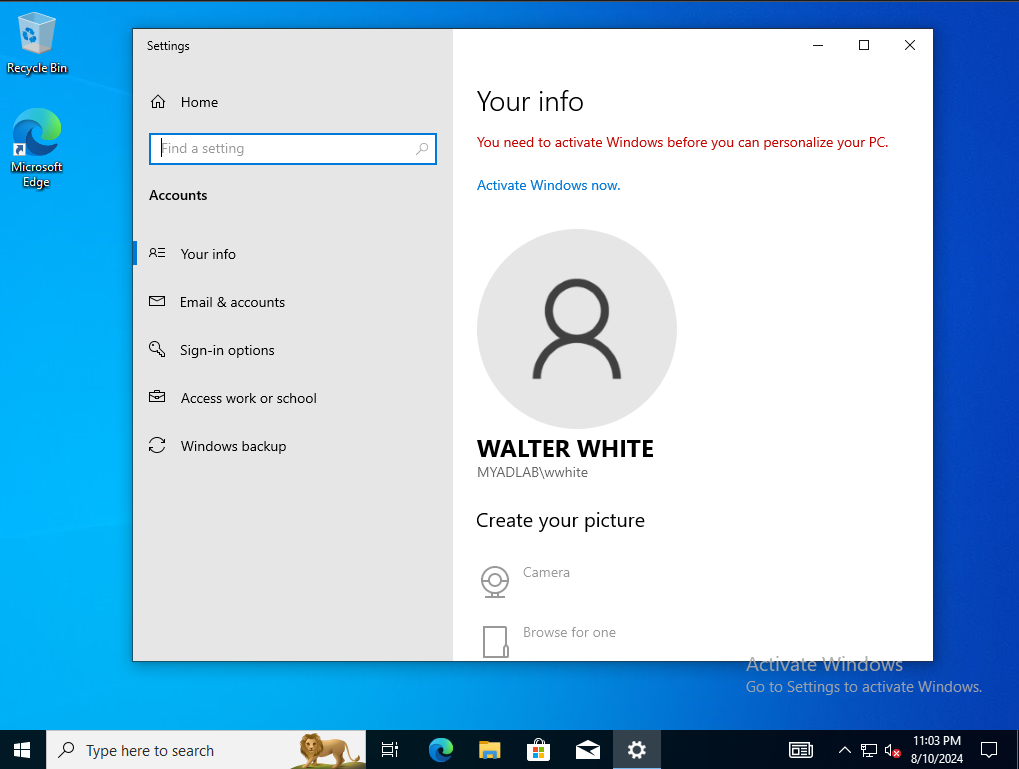Image resolution: width=1019 pixels, height=769 pixels.
Task: Go to Settings Home
Action: point(199,102)
